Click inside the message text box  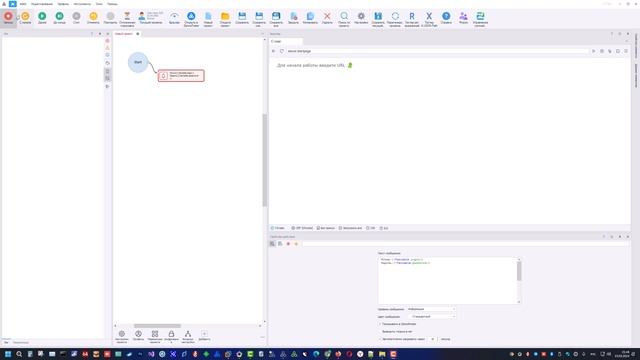447,280
